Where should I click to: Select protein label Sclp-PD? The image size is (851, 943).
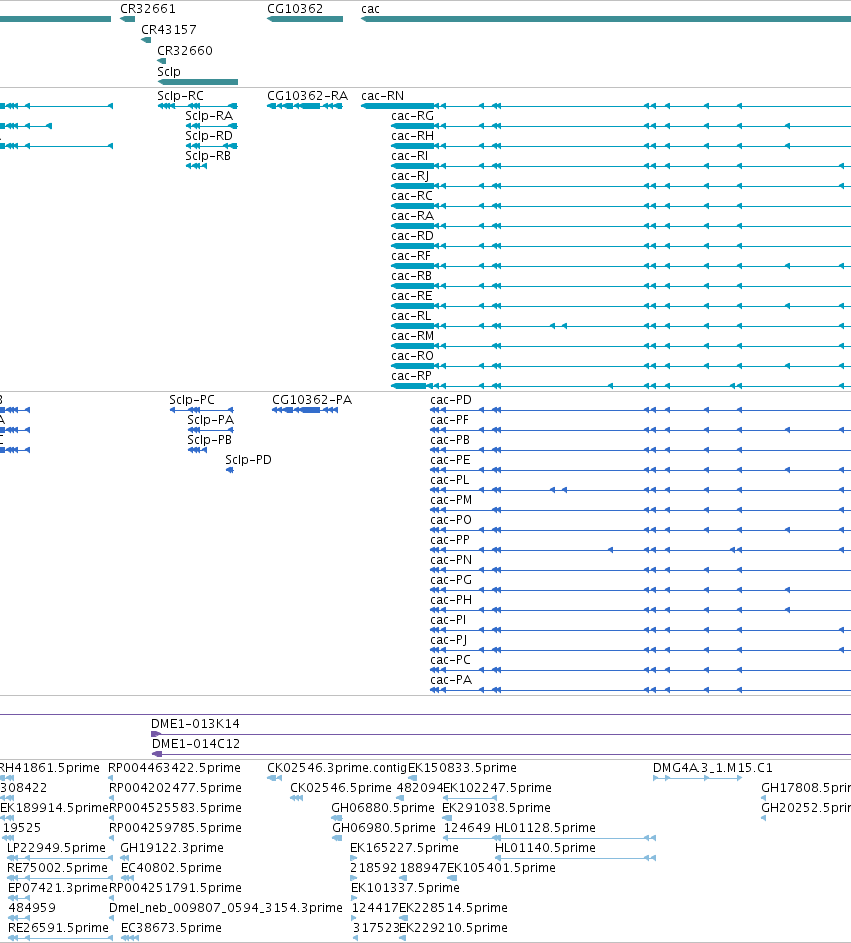click(248, 460)
